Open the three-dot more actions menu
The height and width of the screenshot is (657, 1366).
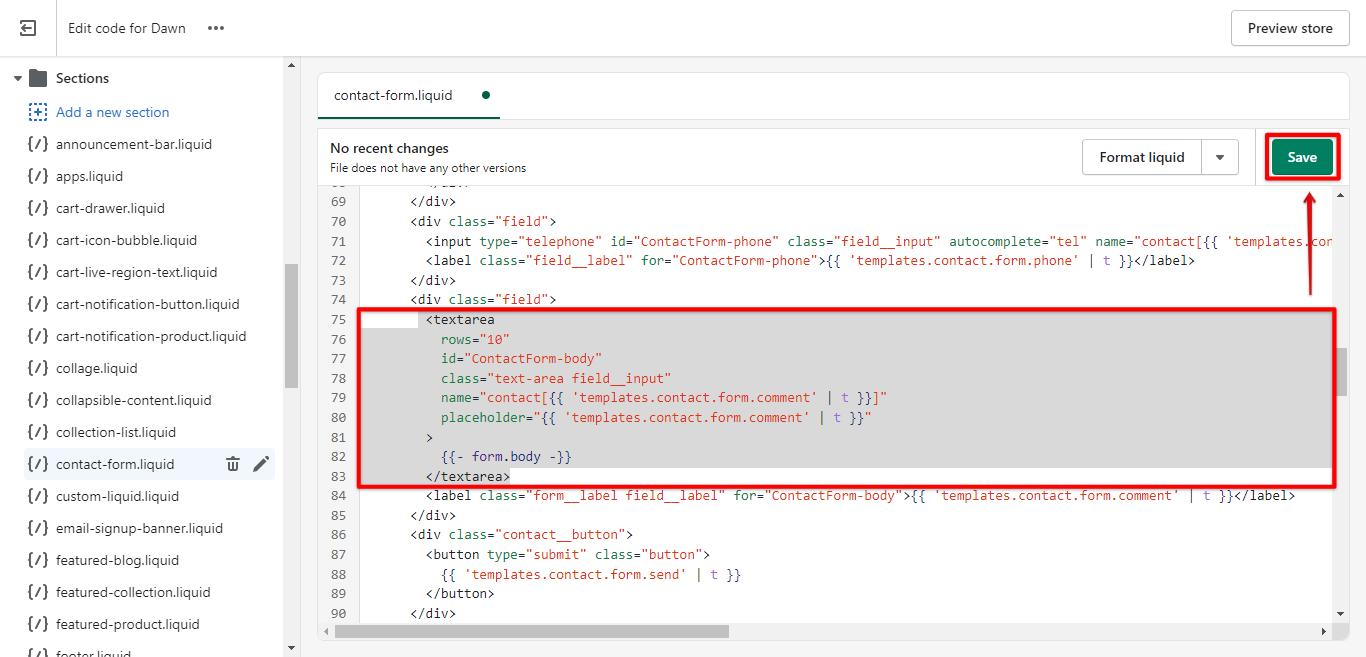tap(216, 28)
